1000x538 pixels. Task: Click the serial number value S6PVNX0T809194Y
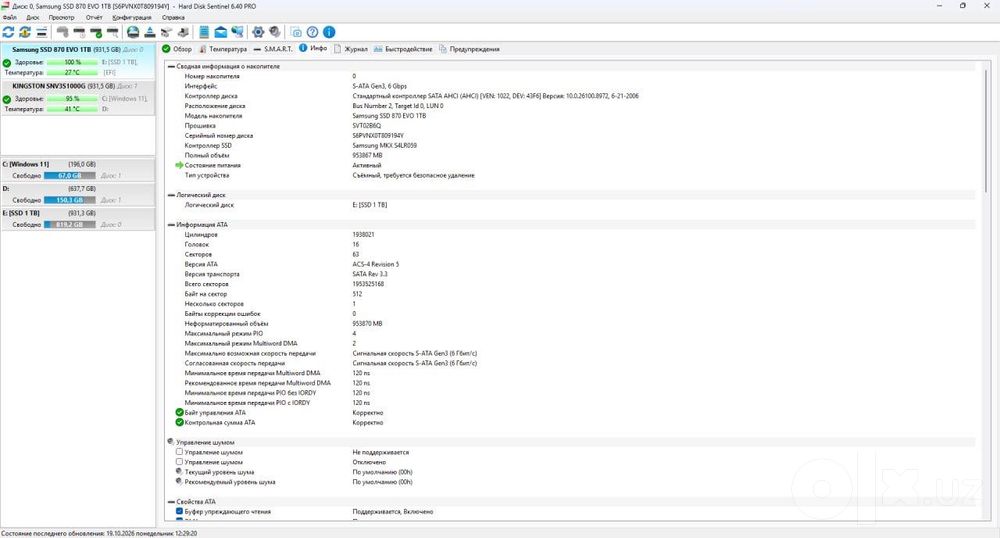pos(378,136)
